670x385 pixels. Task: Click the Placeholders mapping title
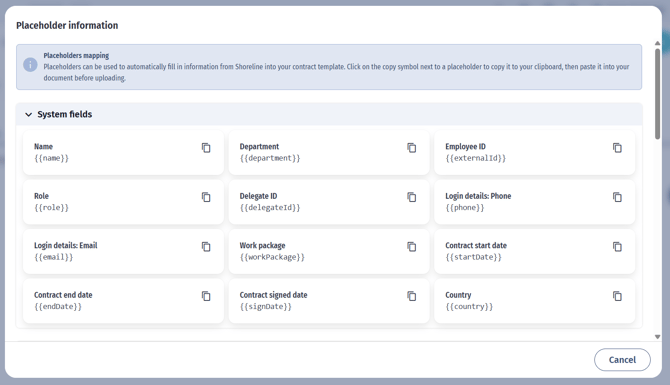coord(76,56)
